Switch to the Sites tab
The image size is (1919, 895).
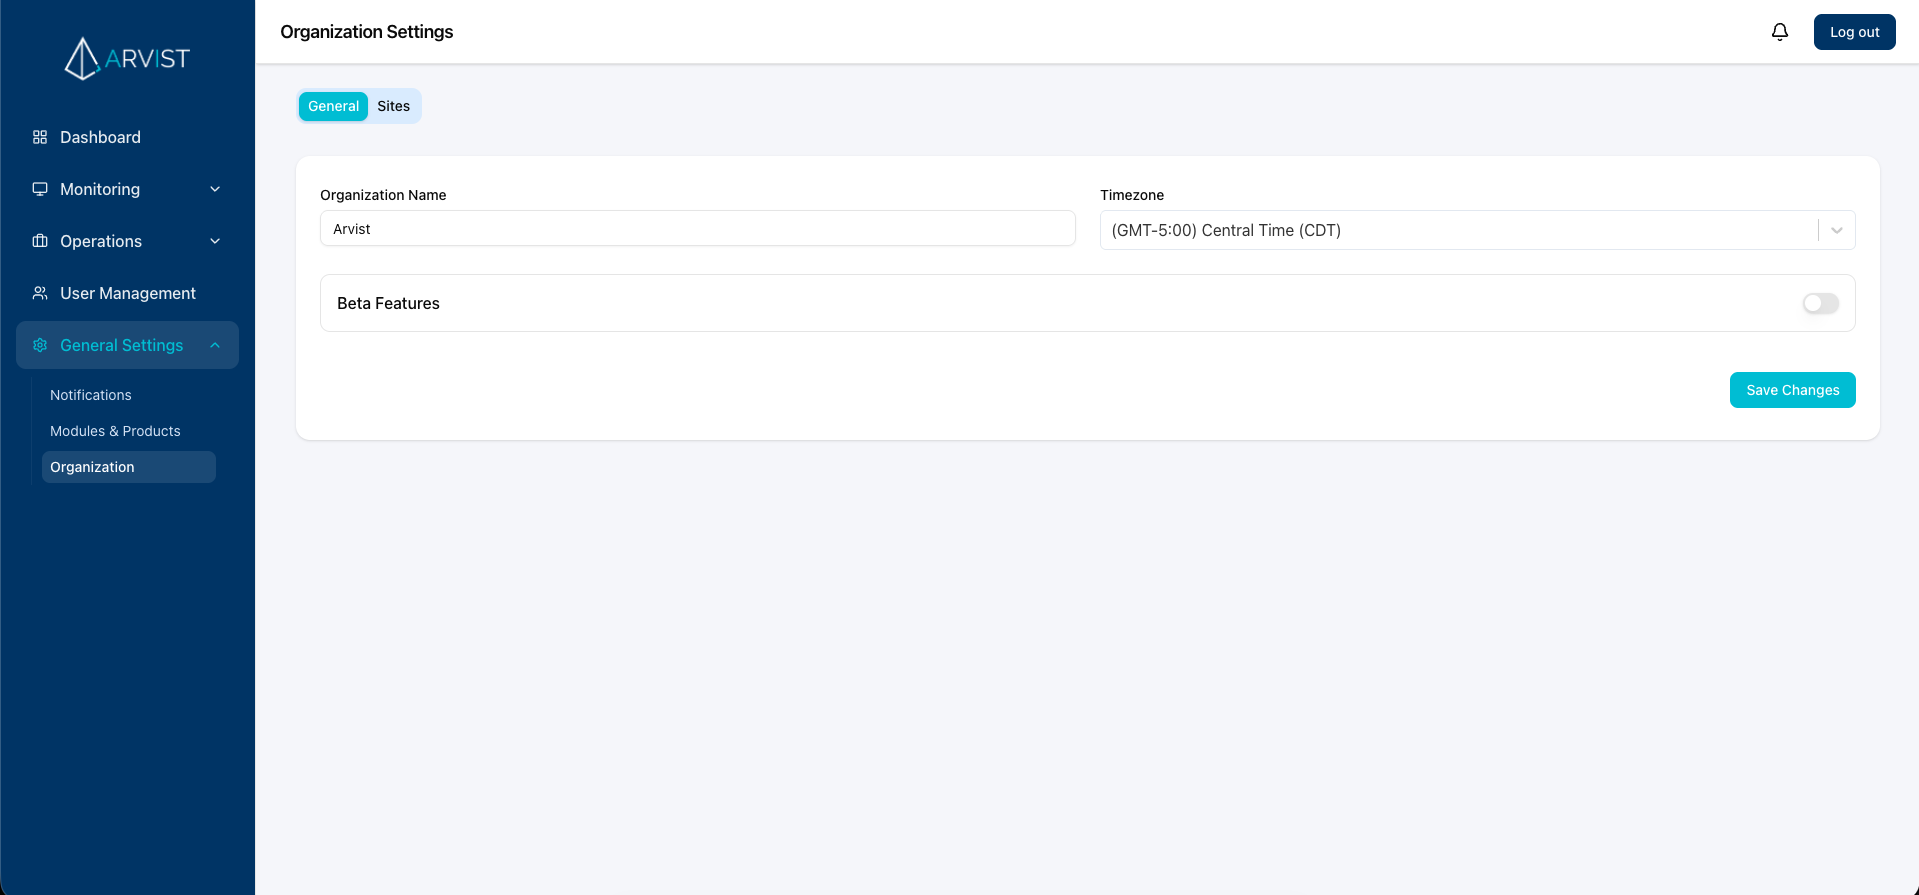point(393,106)
